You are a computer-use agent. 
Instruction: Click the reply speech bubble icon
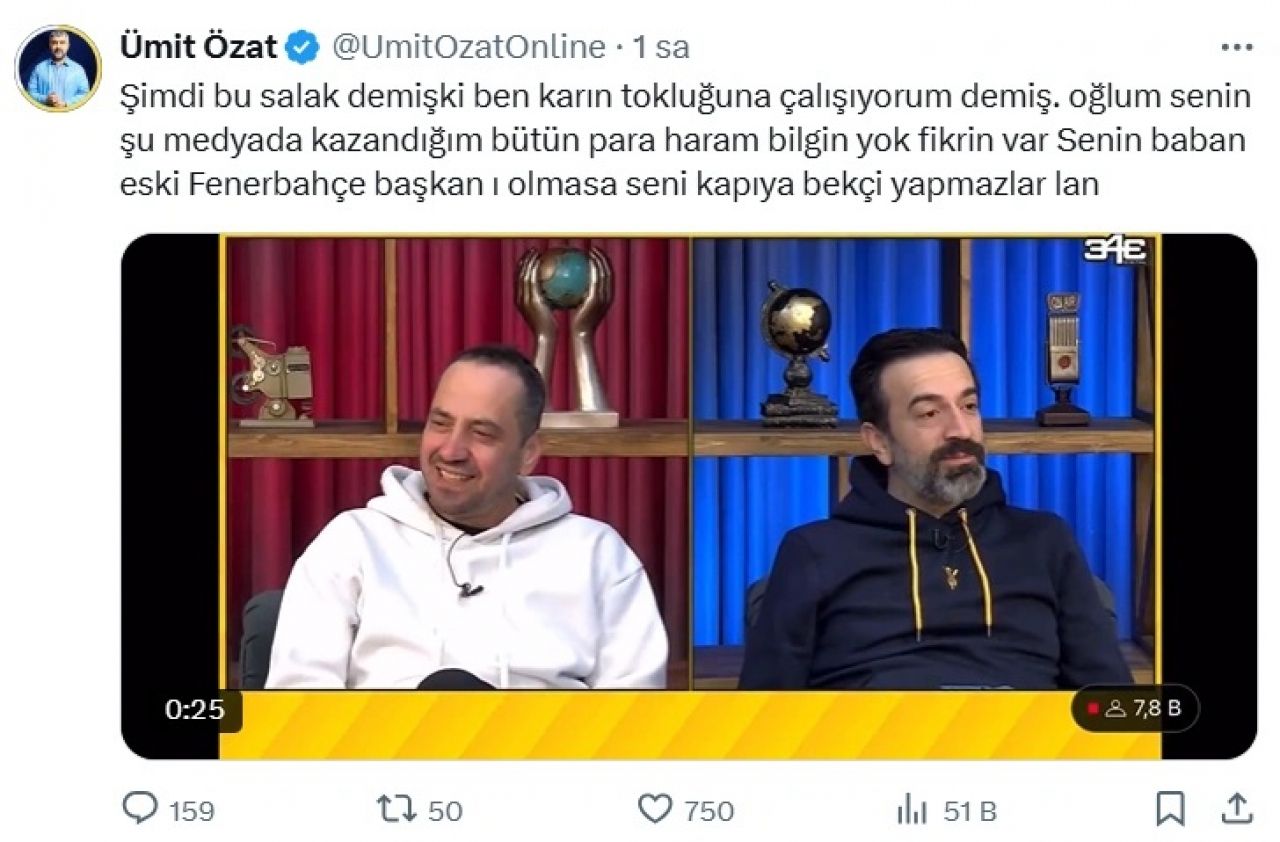tap(139, 808)
